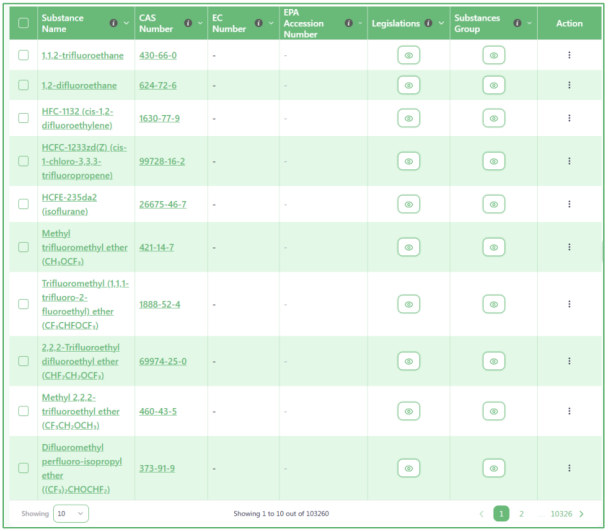Open HCFE-235da2 (isoflurane) substance link
Screen dimensions: 608x531
pyautogui.click(x=69, y=204)
